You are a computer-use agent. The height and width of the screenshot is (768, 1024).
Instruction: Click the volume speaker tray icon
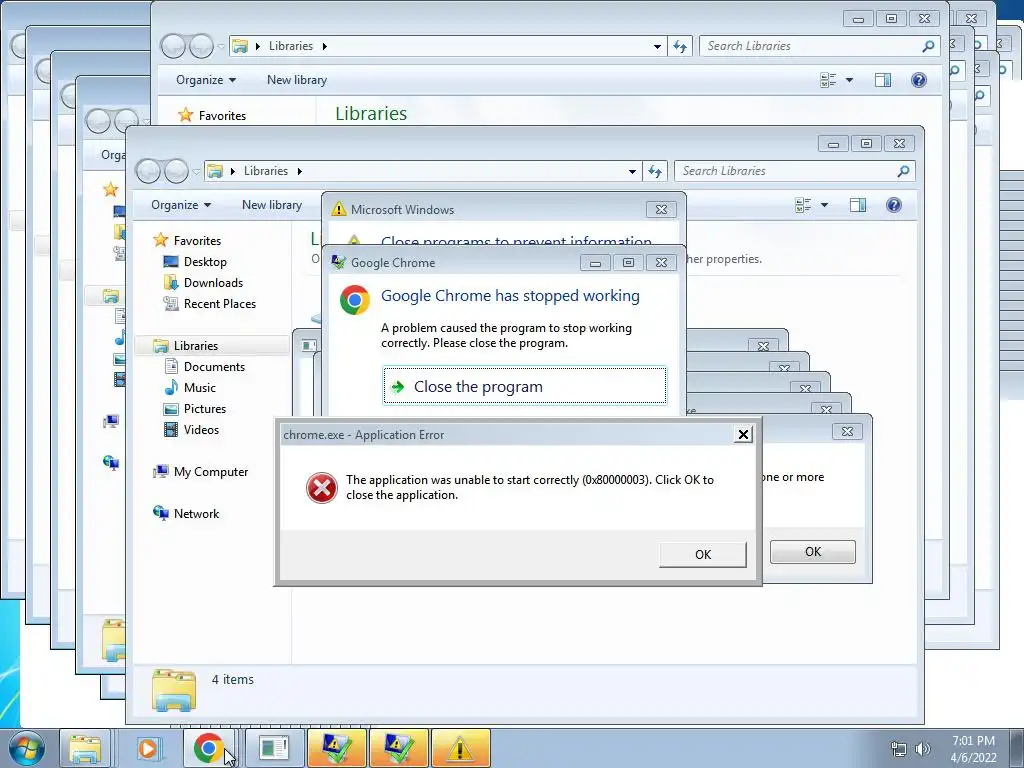pyautogui.click(x=923, y=750)
